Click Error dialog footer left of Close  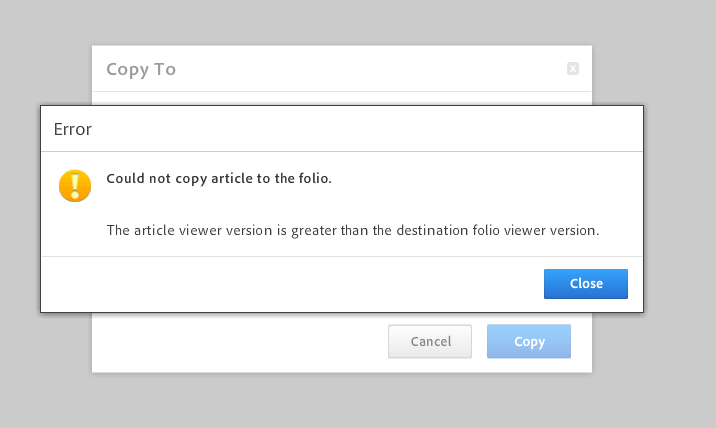(x=292, y=284)
